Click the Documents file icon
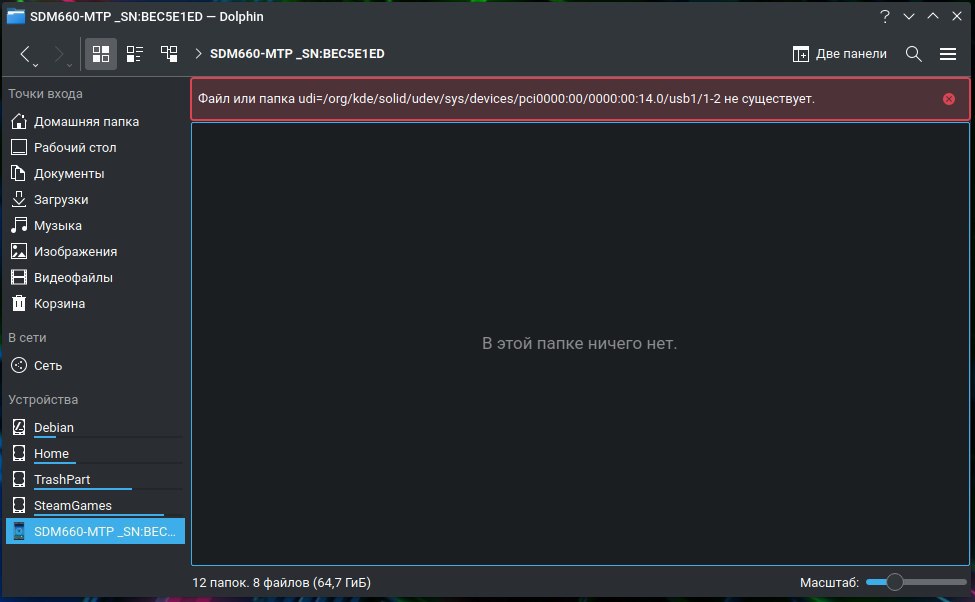975x602 pixels. coord(19,174)
